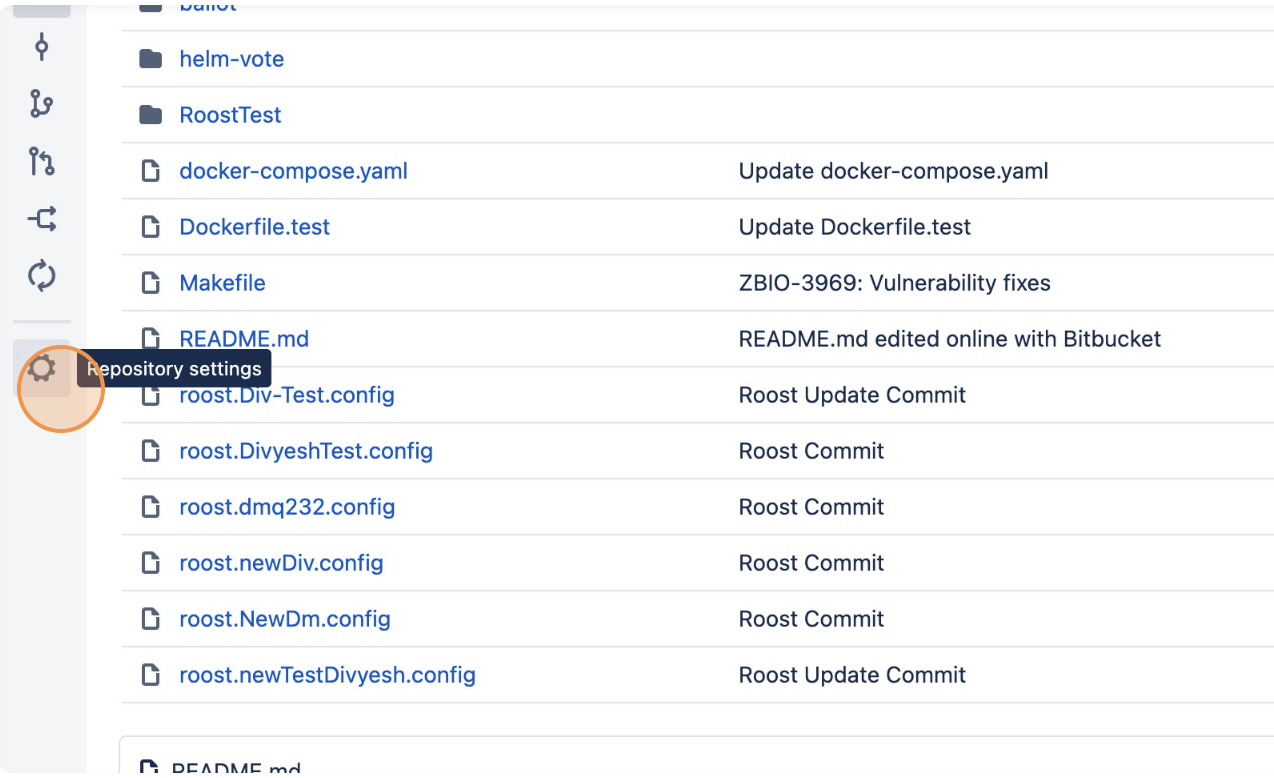Open the docker-compose.yaml file
The height and width of the screenshot is (778, 1274).
292,171
